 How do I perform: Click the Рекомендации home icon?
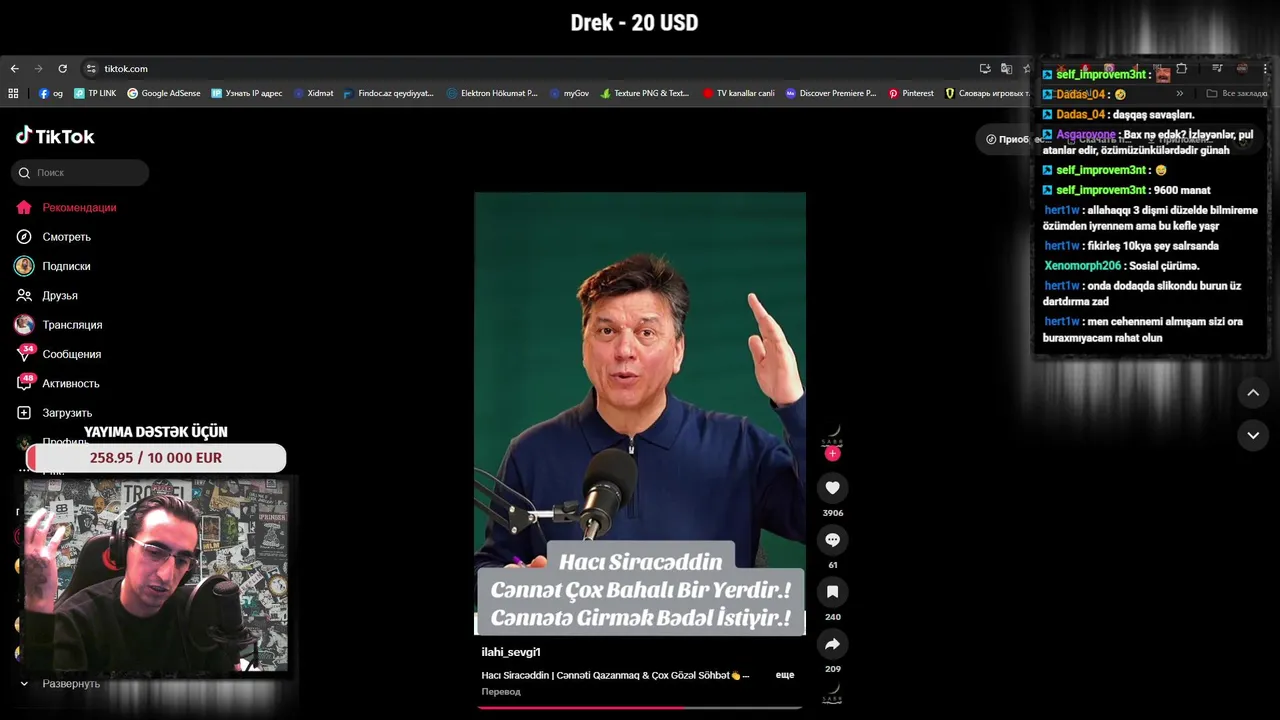[x=24, y=208]
